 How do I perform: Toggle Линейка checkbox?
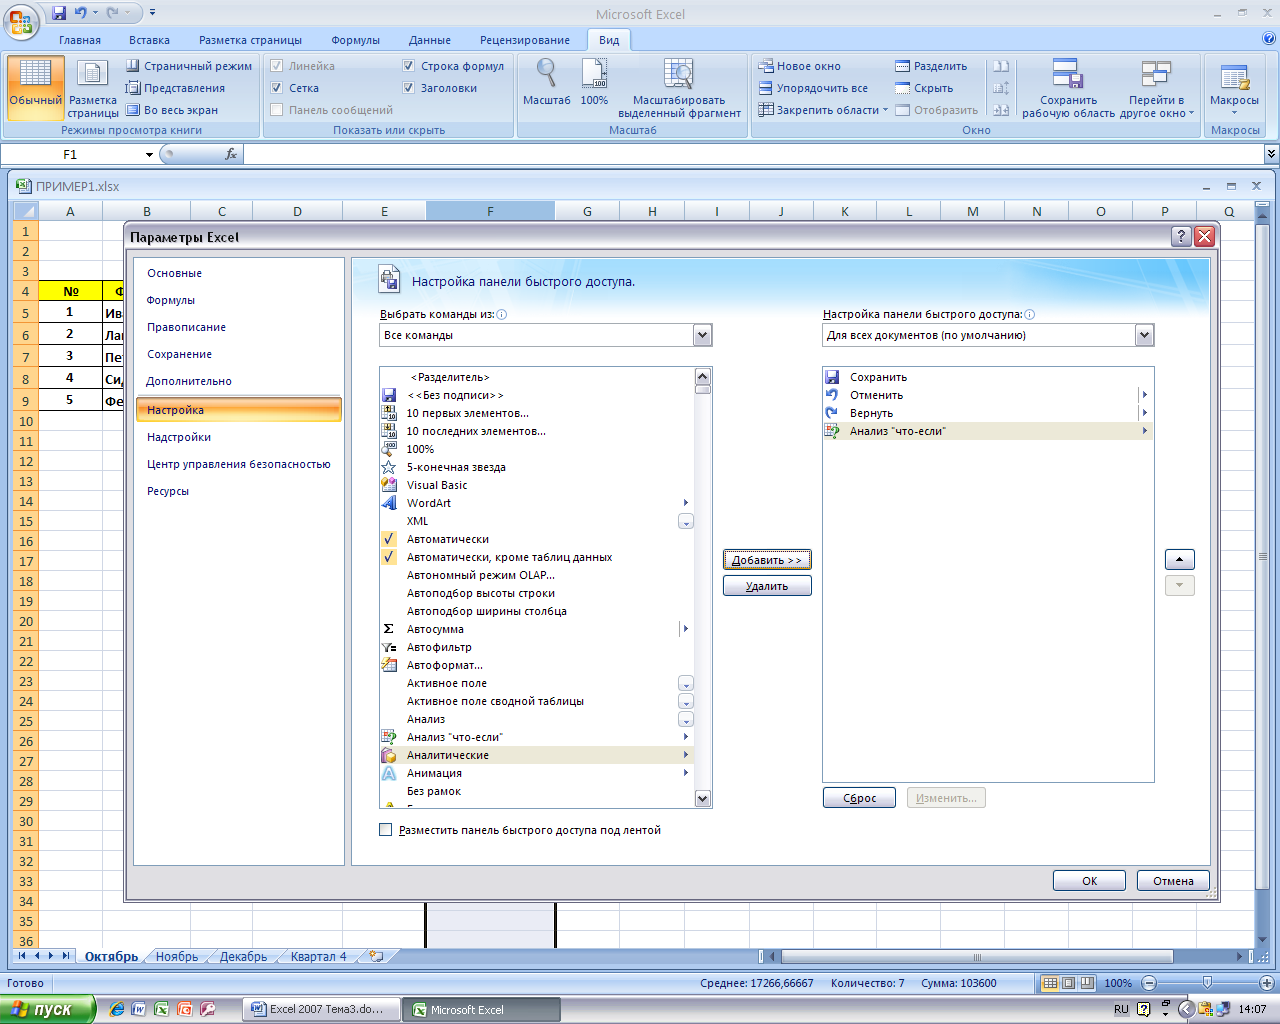[x=277, y=66]
